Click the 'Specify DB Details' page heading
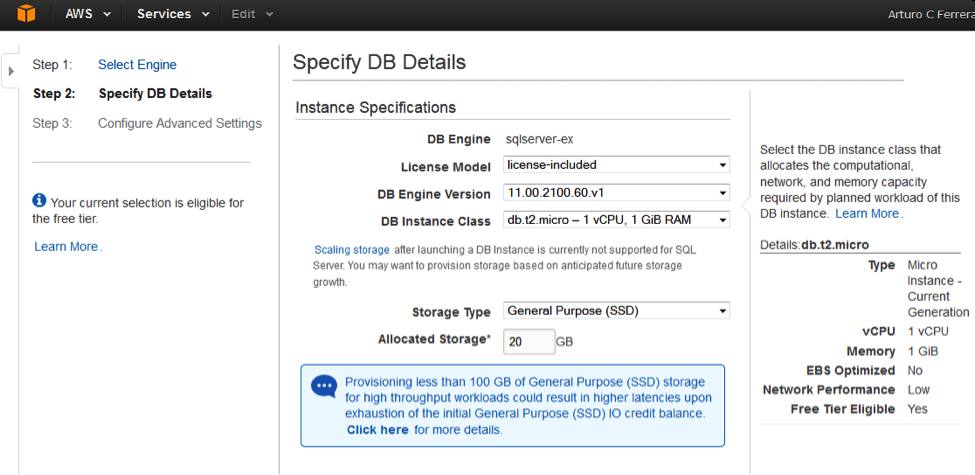Image resolution: width=975 pixels, height=475 pixels. pos(379,62)
